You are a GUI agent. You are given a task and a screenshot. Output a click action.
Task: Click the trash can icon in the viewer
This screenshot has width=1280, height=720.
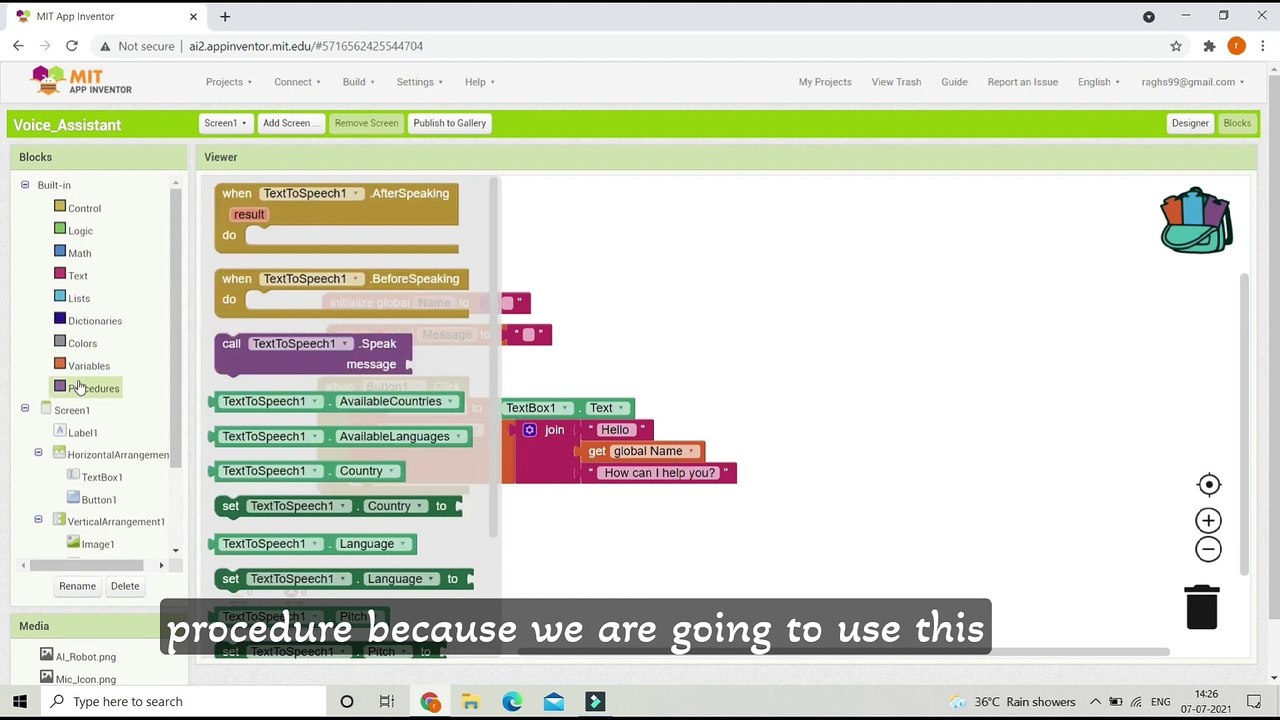[1202, 607]
